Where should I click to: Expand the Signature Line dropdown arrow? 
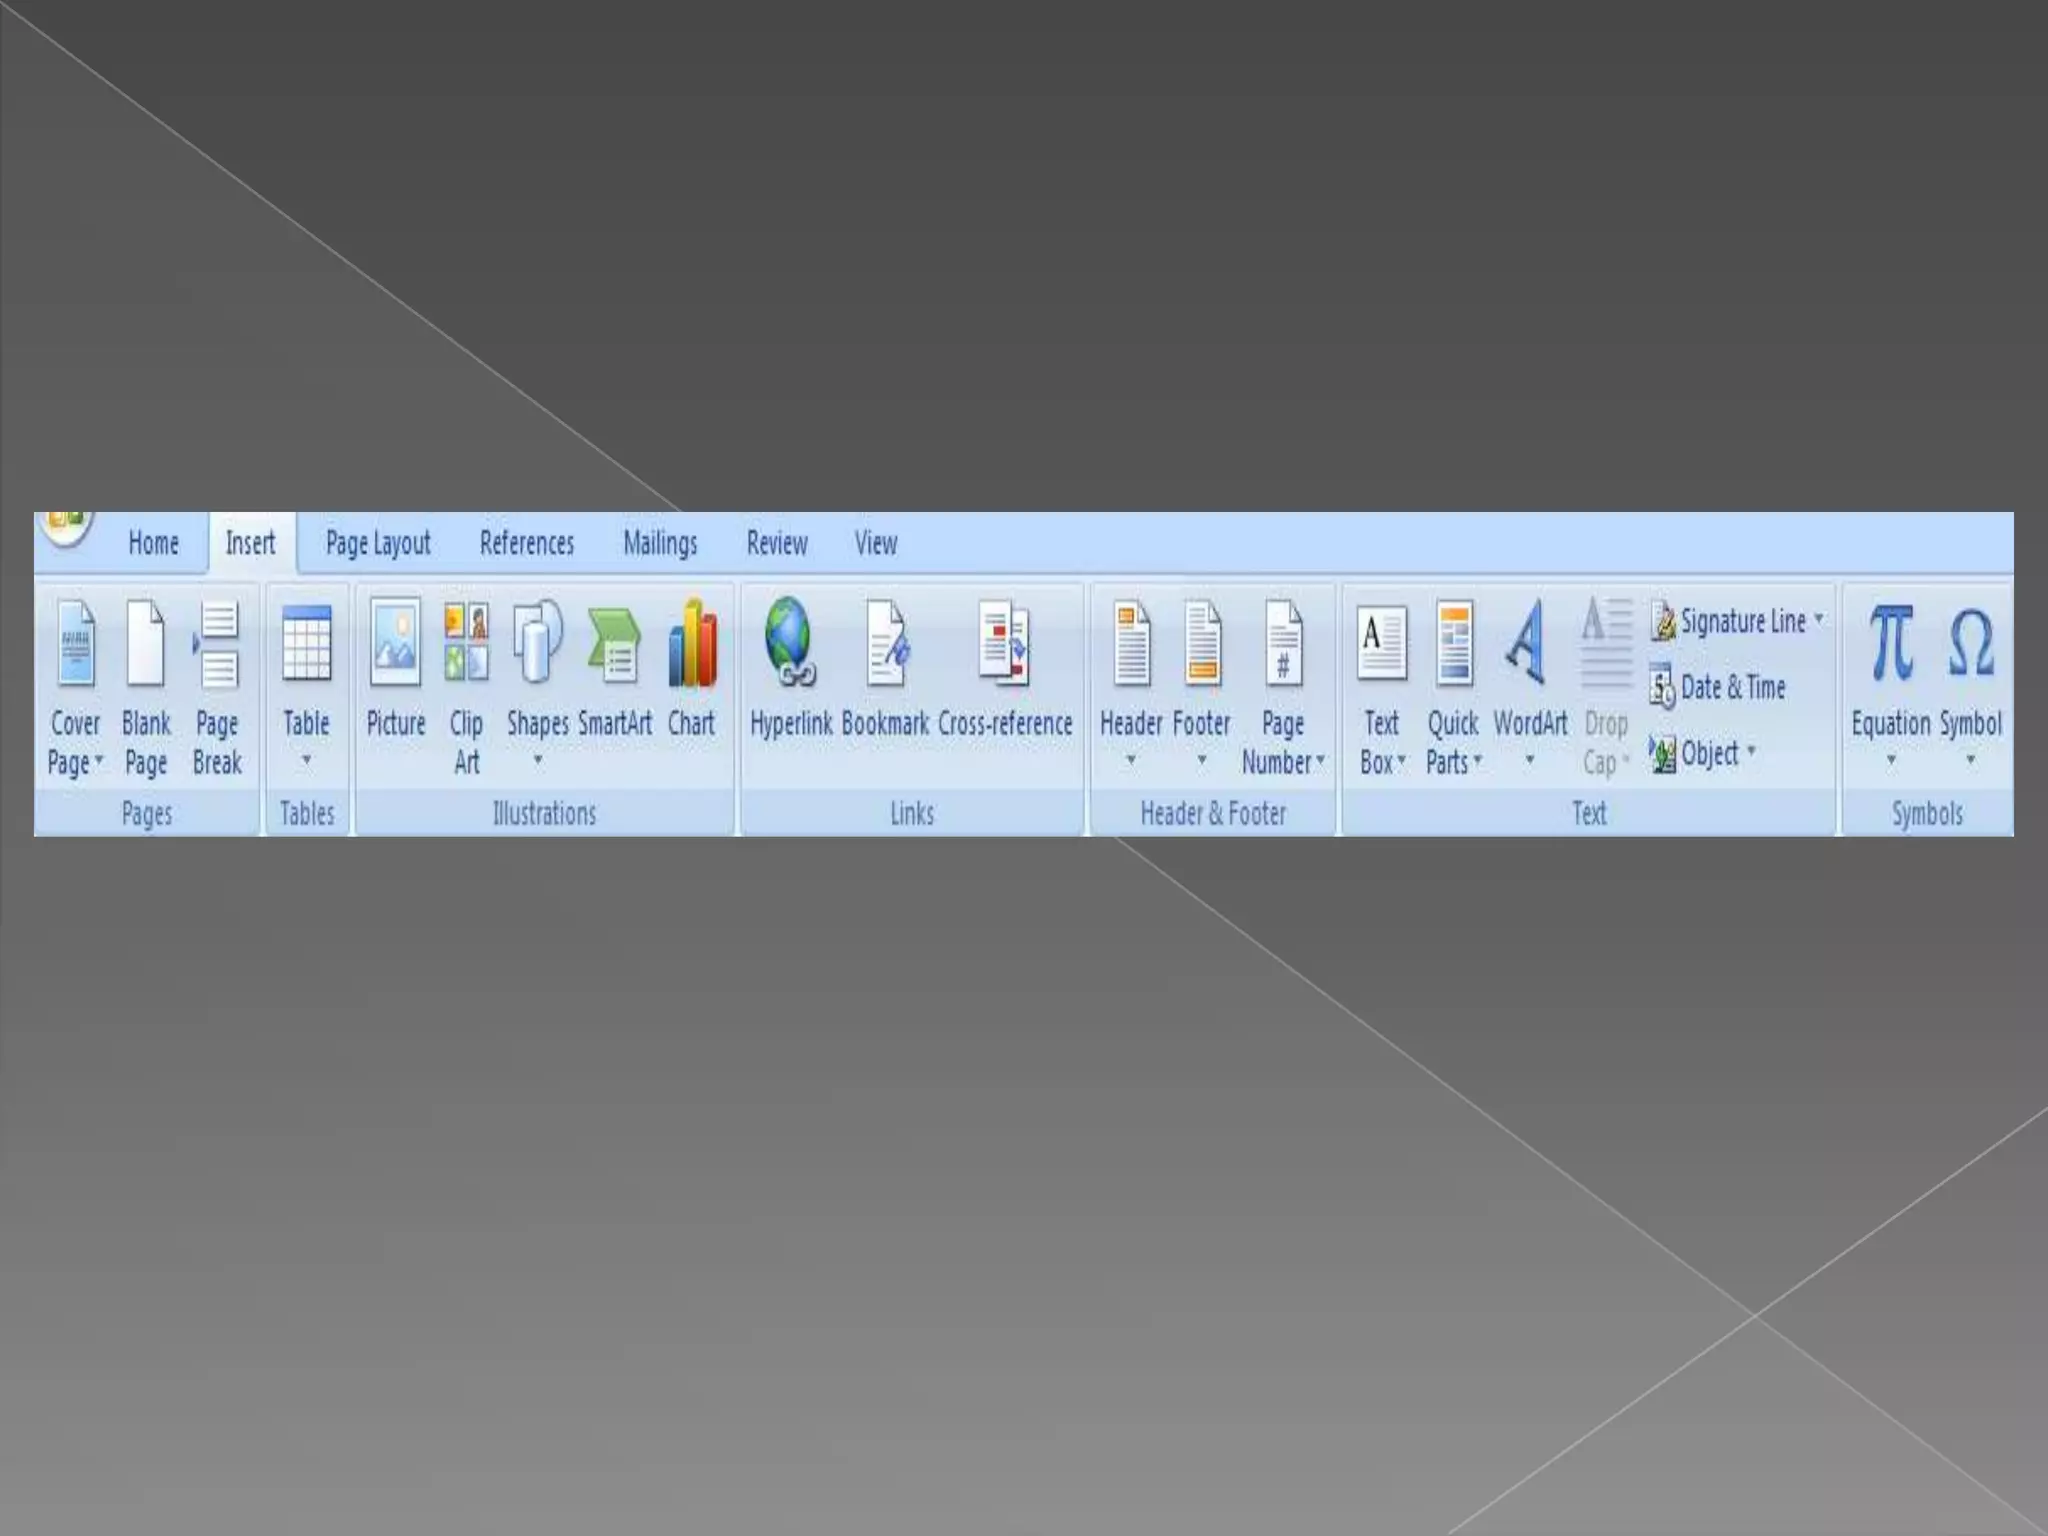coord(1819,619)
